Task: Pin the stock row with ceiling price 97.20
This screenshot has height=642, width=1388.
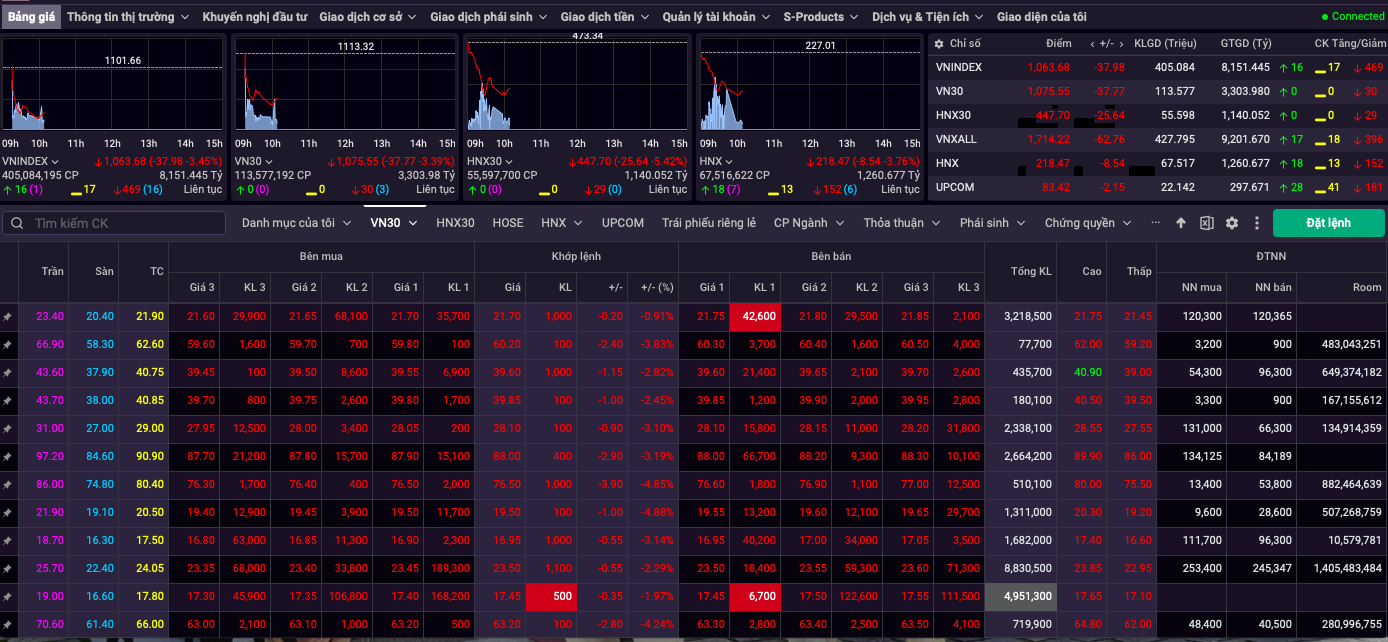Action: click(8, 456)
